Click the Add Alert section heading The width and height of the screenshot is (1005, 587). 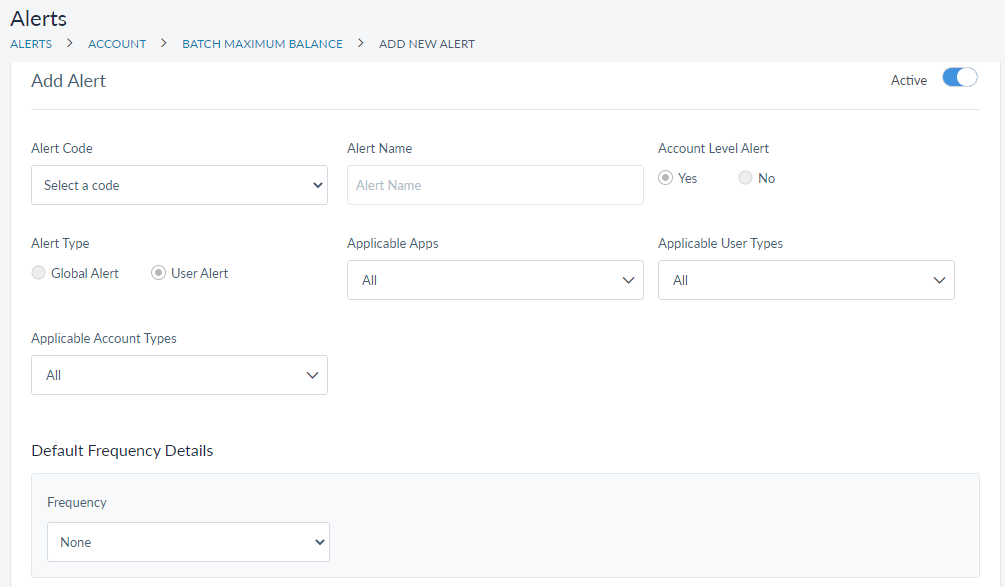click(x=69, y=81)
